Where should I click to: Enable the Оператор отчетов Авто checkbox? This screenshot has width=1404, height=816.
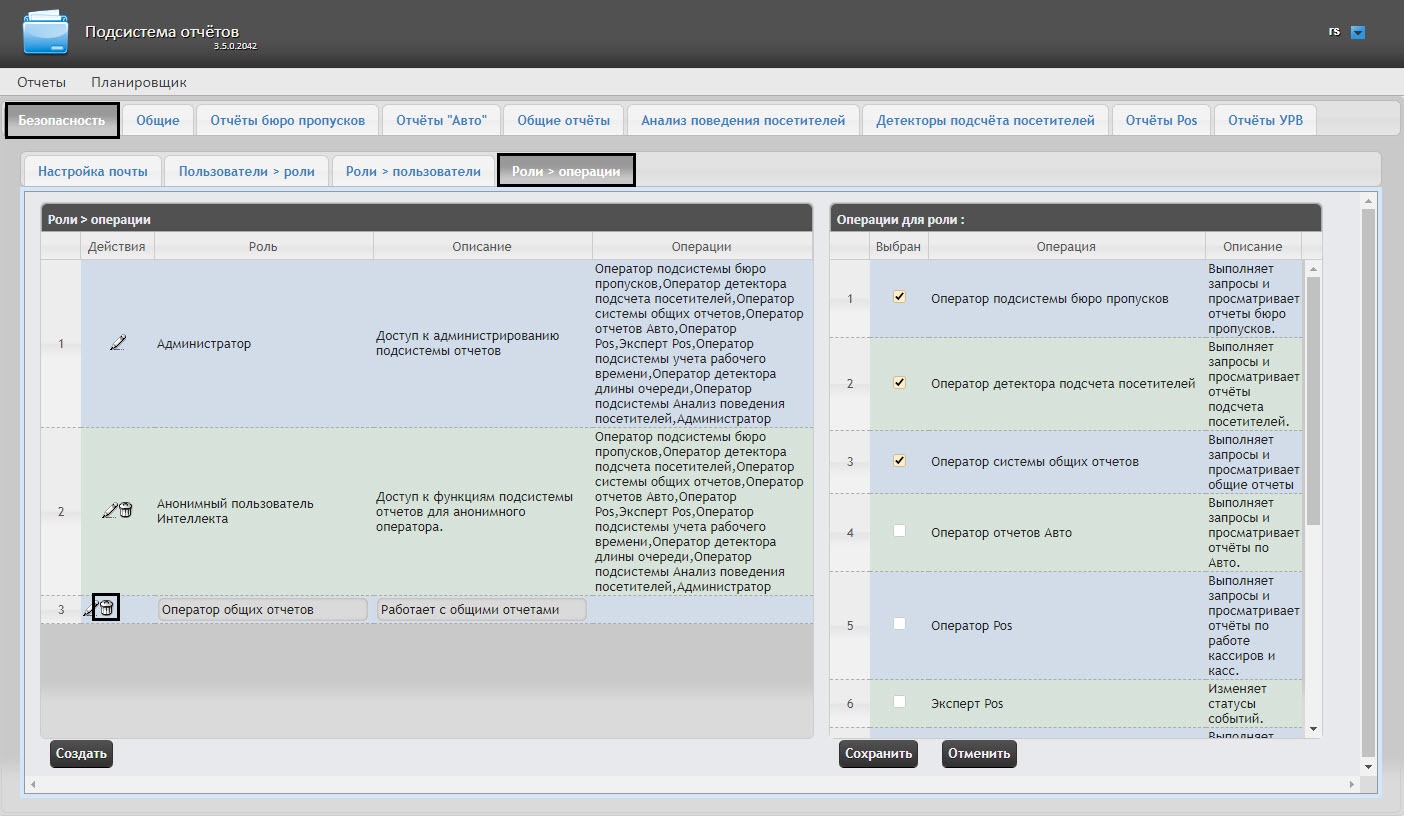tap(899, 531)
